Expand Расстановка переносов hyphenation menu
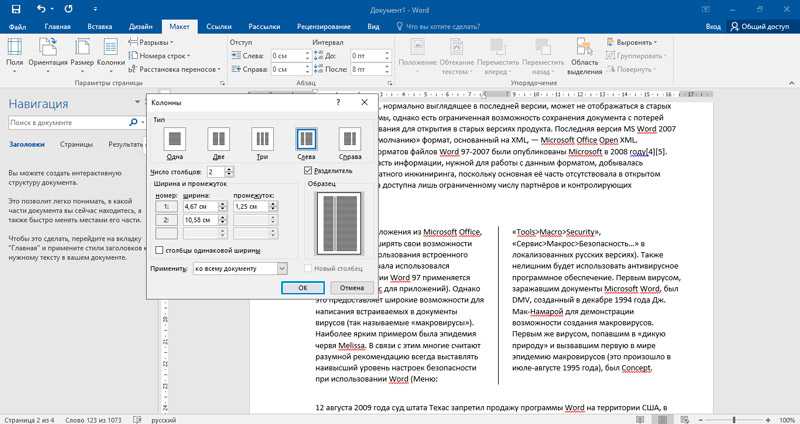Viewport: 800px width, 424px height. [x=174, y=69]
